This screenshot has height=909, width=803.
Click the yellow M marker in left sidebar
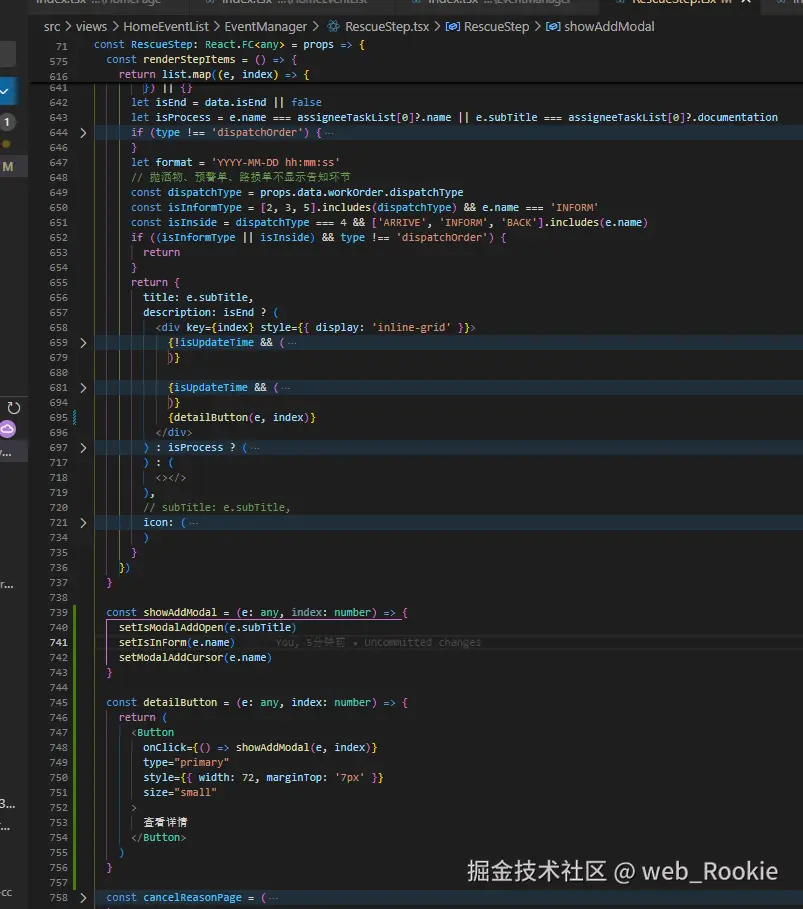coord(8,167)
